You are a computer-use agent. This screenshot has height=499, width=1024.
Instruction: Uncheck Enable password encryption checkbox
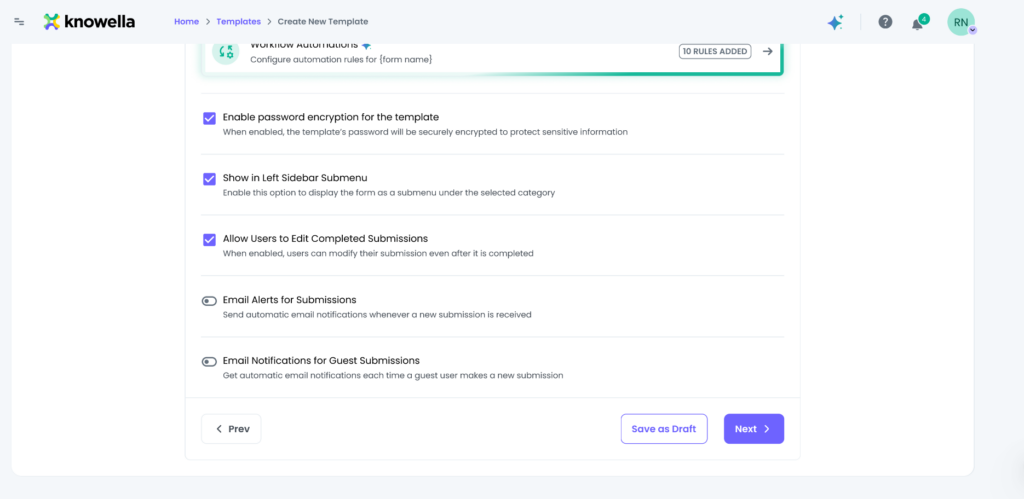209,118
